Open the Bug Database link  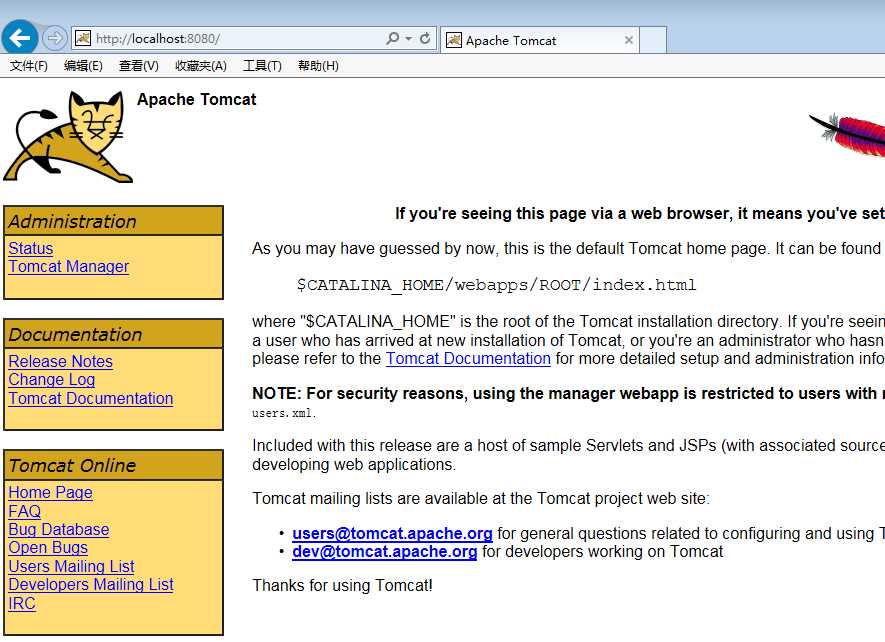59,529
